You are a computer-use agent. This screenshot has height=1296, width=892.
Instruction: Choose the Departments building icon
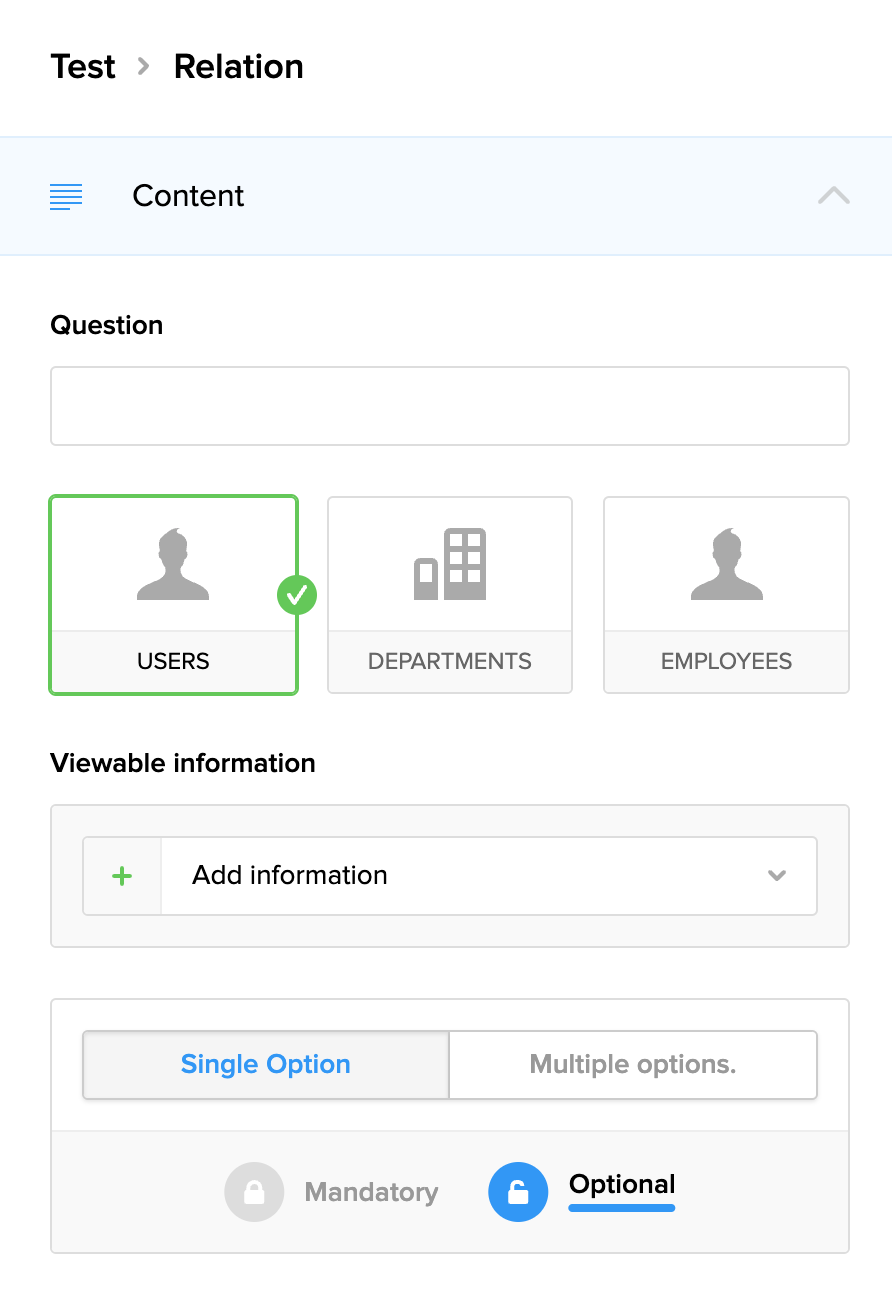click(450, 565)
